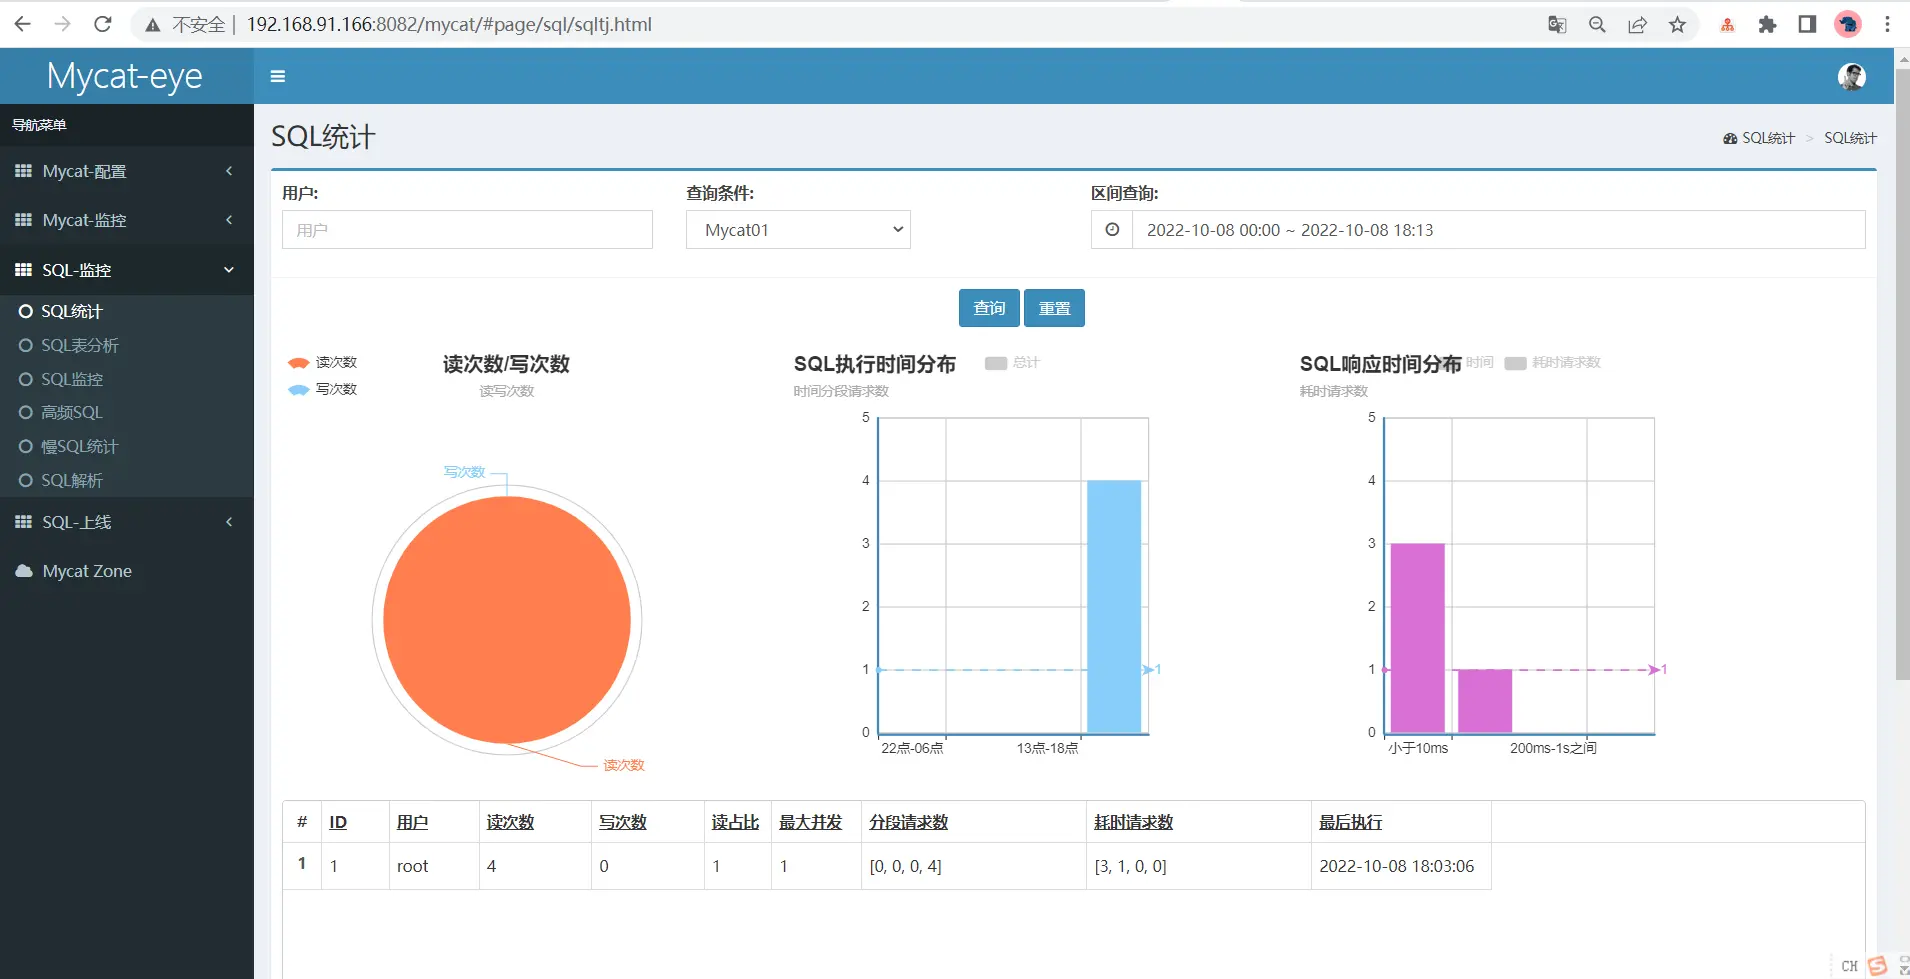Viewport: 1910px width, 979px height.
Task: Click the Mycat-eye logo link
Action: tap(125, 76)
